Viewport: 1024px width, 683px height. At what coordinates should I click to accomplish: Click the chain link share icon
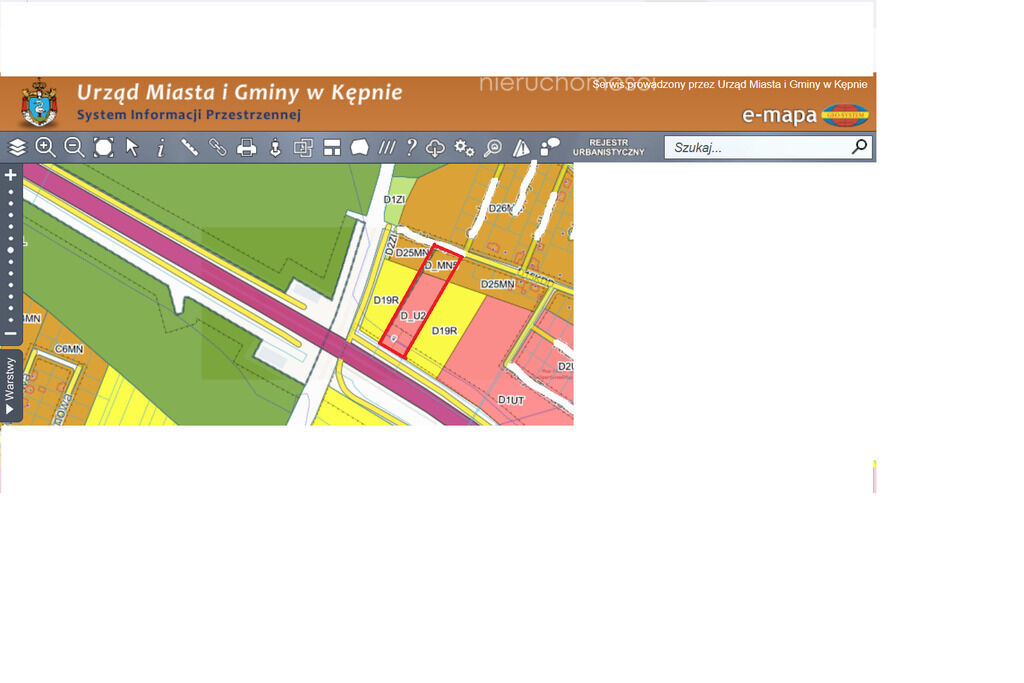(217, 148)
